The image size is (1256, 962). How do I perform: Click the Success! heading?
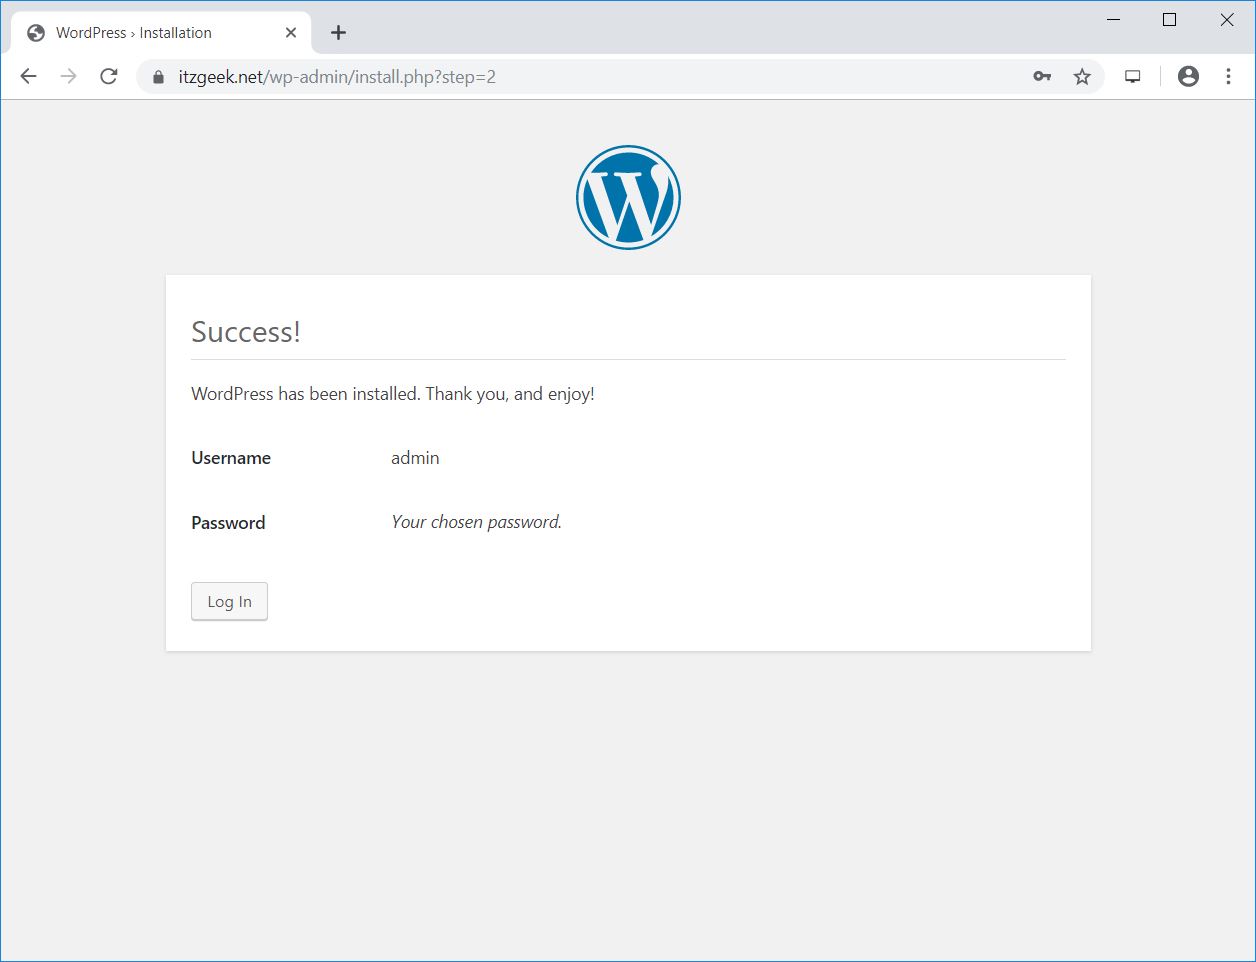(246, 332)
